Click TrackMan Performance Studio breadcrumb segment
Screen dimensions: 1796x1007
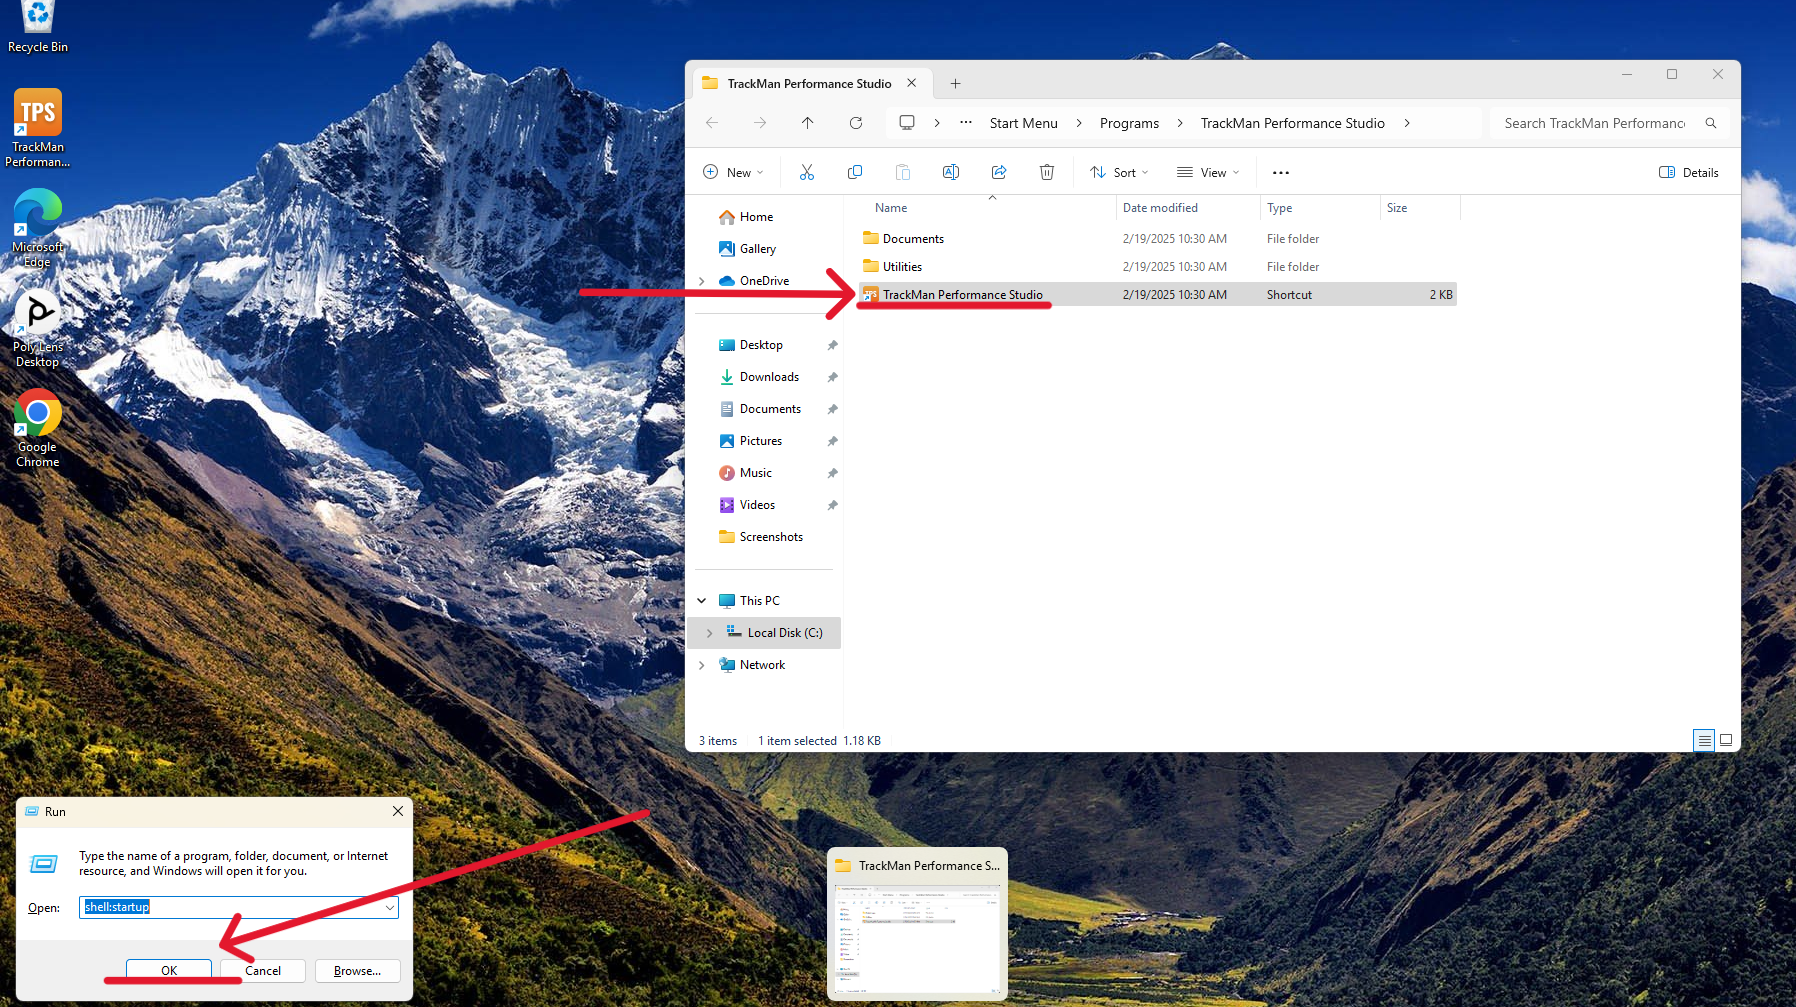1292,123
